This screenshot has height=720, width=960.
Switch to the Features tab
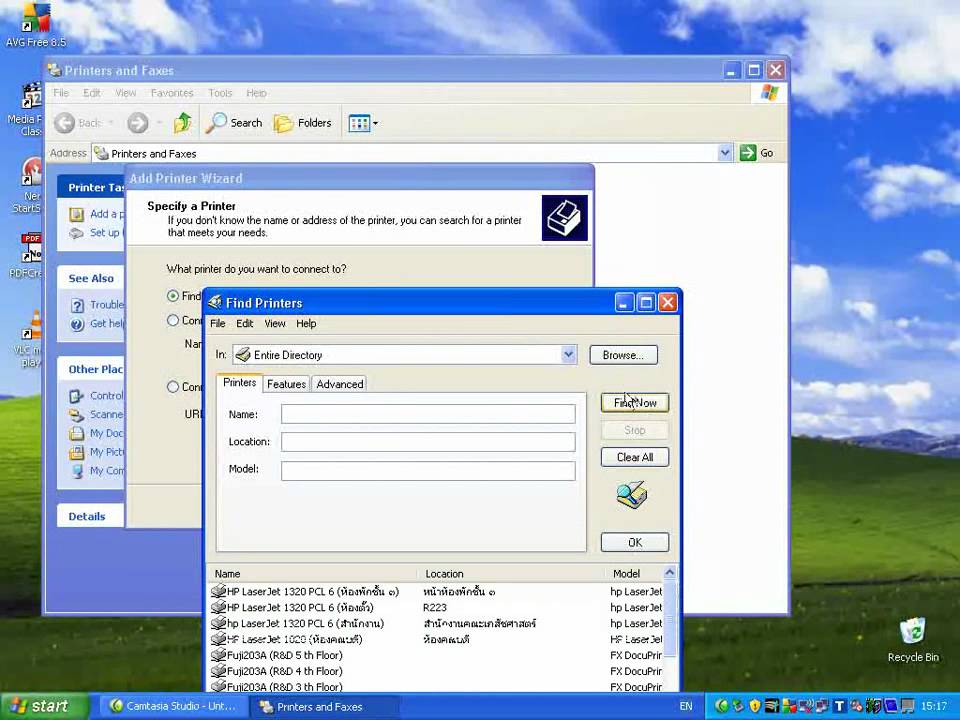pos(286,384)
